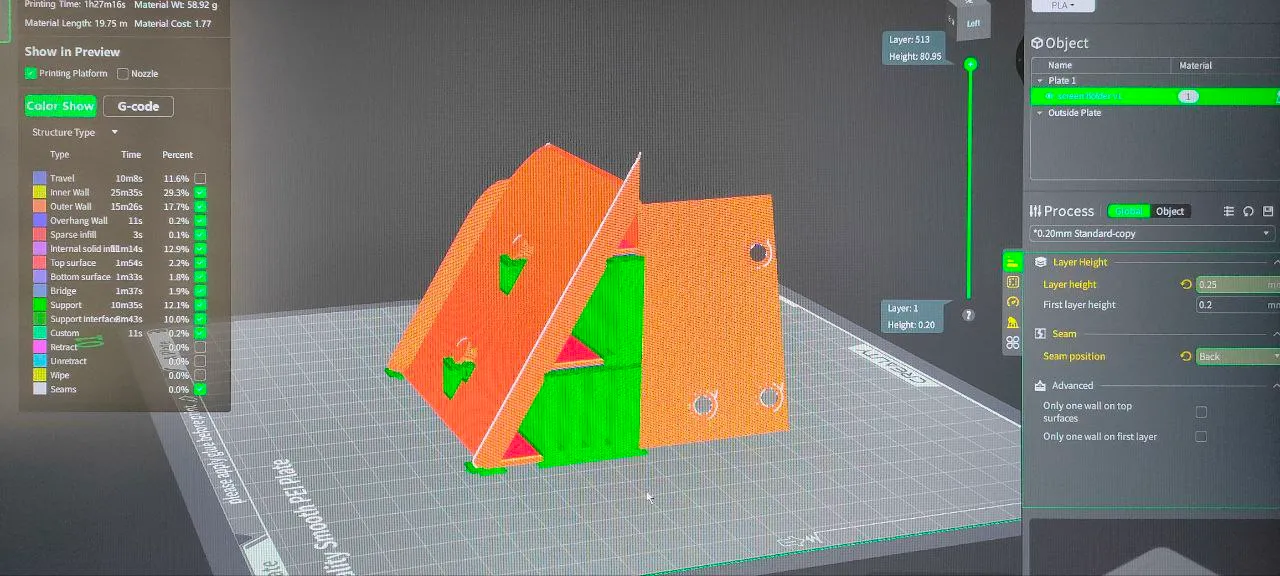The height and width of the screenshot is (576, 1280).
Task: Open the Others settings icon in Process sidebar
Action: pos(1012,342)
